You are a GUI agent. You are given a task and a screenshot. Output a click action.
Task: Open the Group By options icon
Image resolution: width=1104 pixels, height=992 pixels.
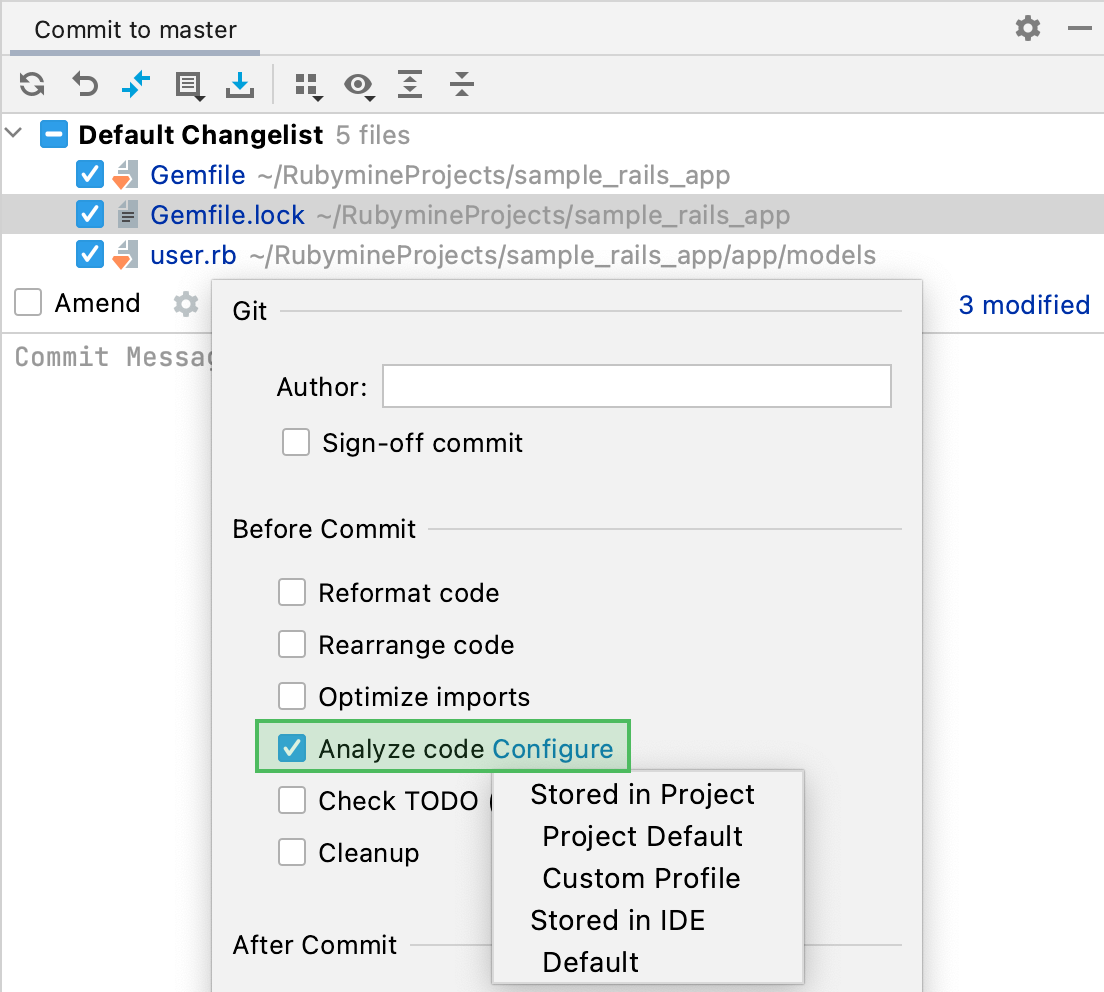(x=308, y=86)
